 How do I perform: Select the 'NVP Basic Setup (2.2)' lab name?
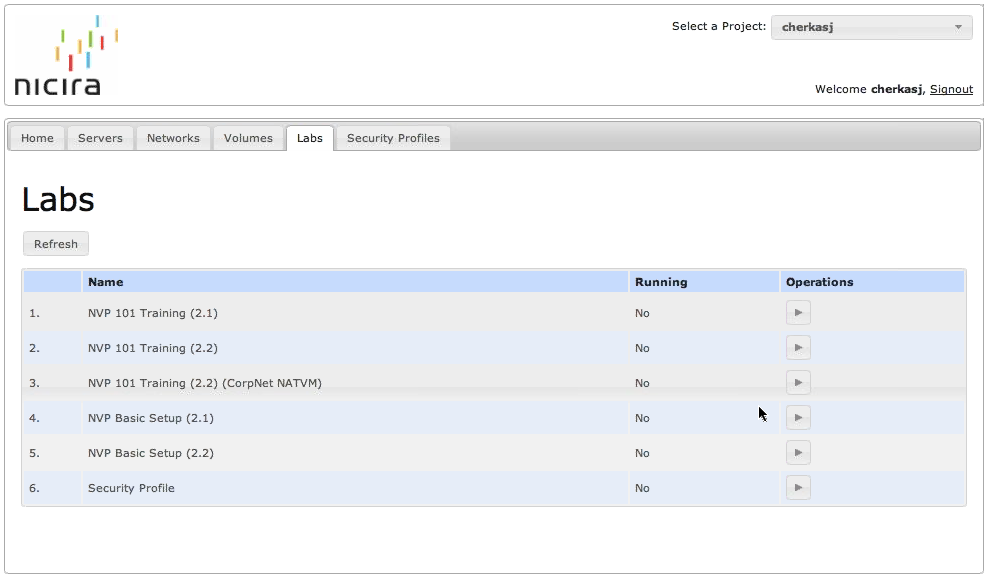click(150, 453)
